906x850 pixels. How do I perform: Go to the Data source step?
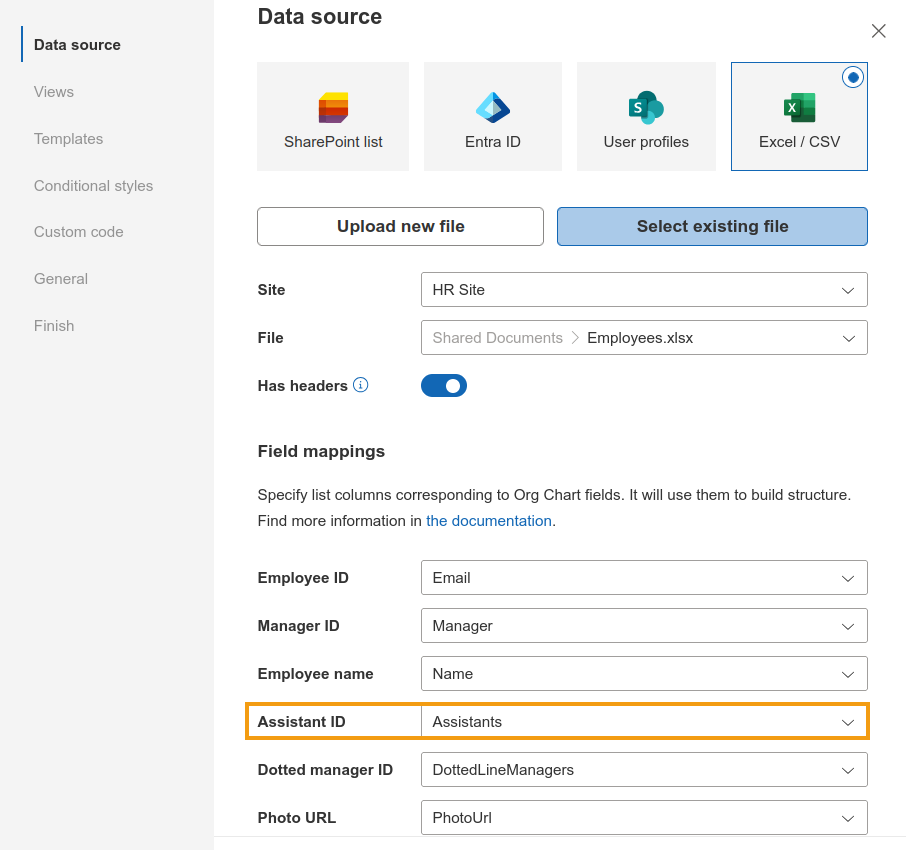coord(77,44)
